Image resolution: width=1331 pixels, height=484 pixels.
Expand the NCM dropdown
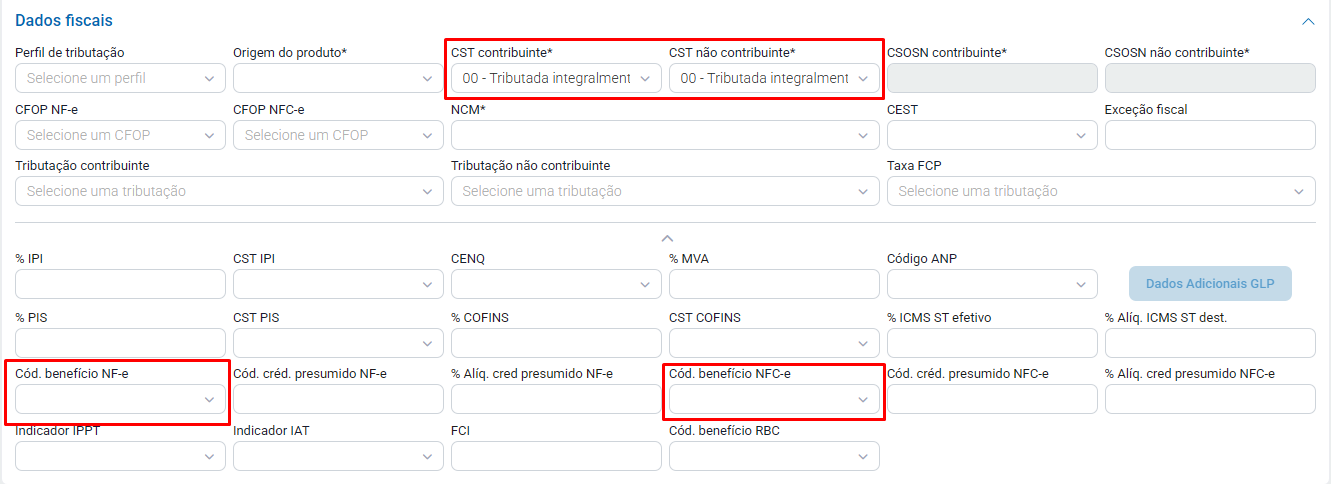[665, 135]
